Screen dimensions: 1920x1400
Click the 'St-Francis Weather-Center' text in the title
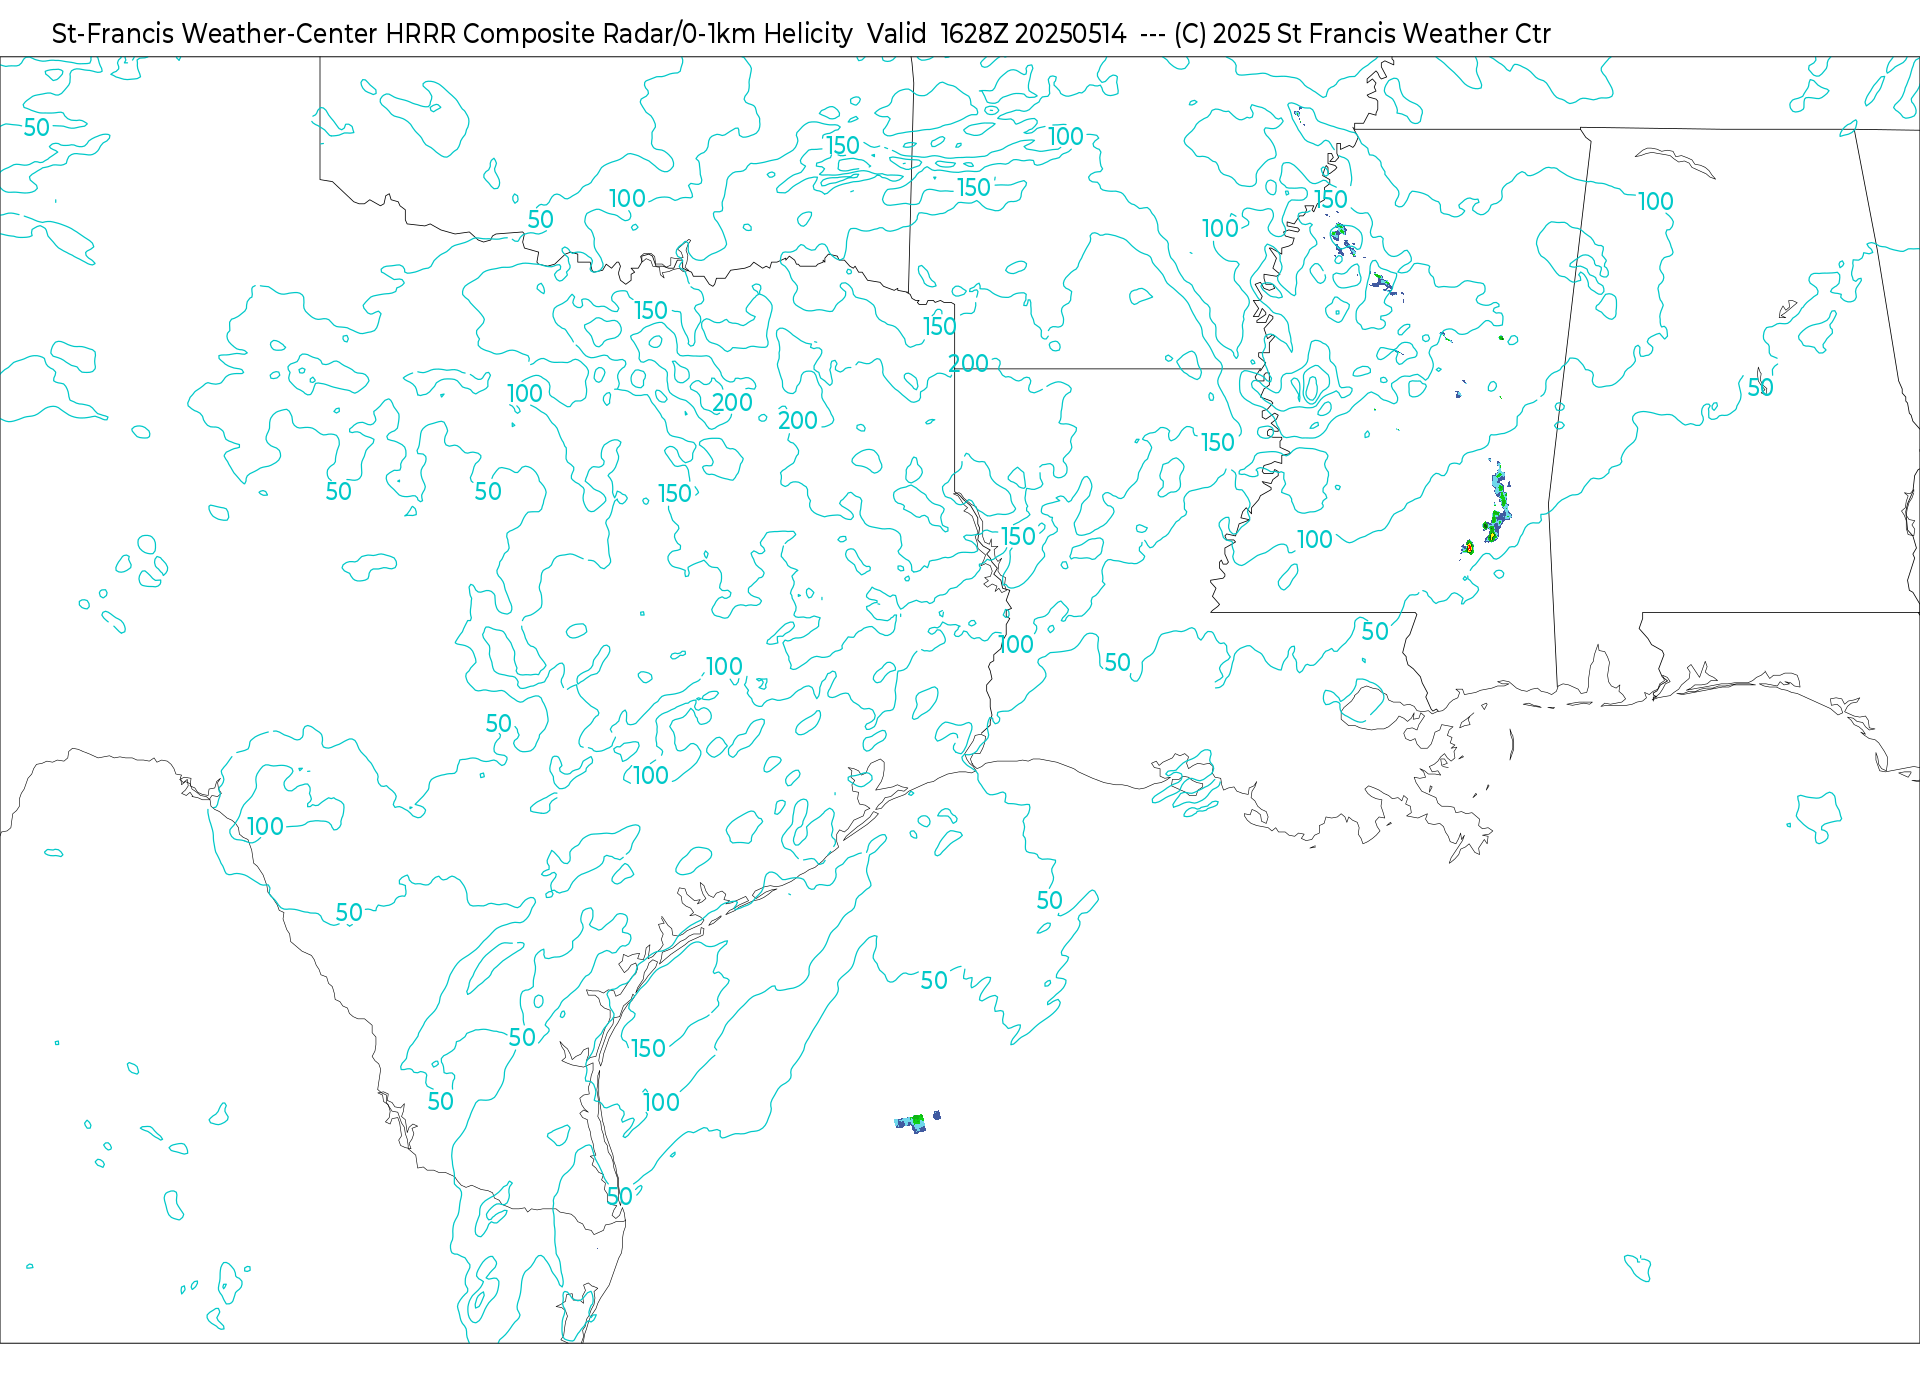214,34
